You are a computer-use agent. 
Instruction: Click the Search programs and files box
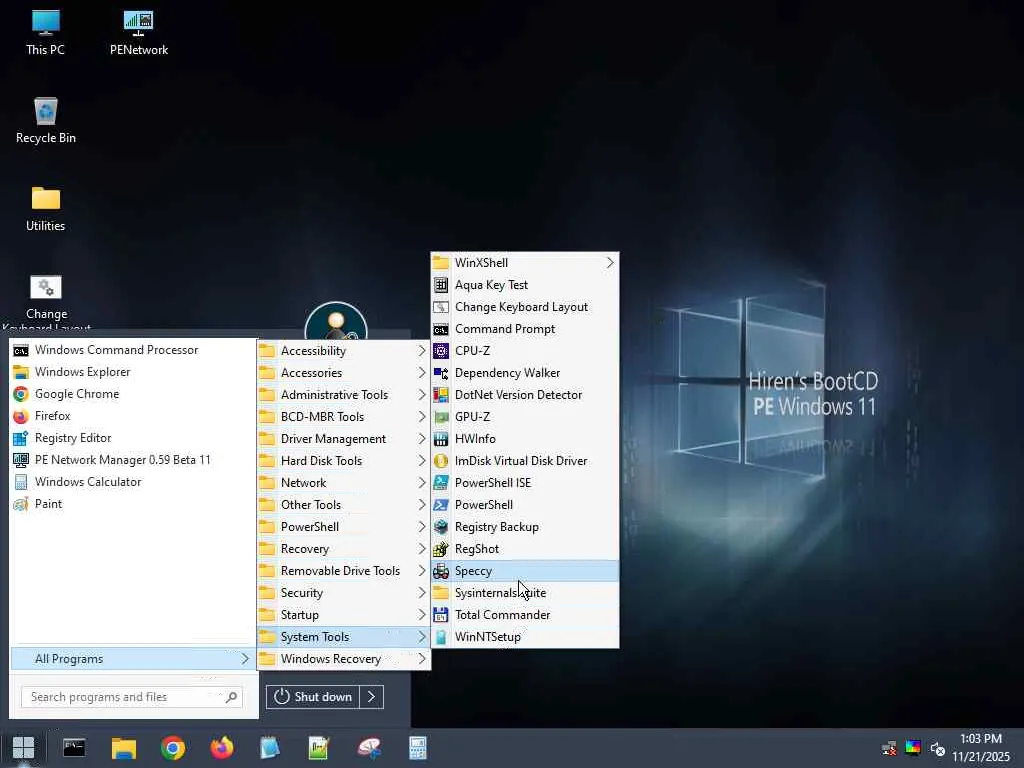click(x=132, y=697)
